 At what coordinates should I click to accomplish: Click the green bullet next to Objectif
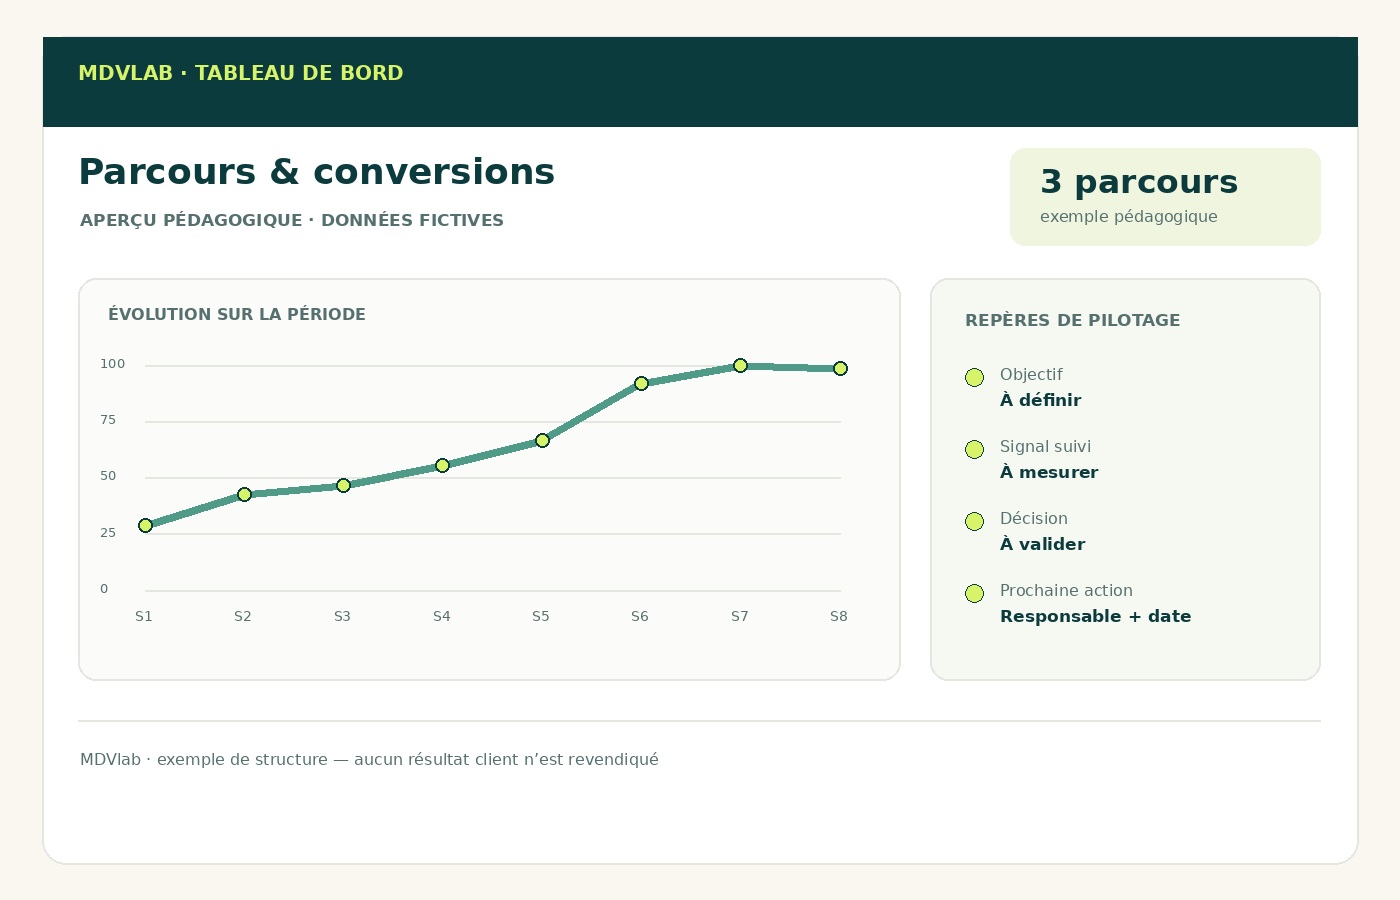point(974,377)
